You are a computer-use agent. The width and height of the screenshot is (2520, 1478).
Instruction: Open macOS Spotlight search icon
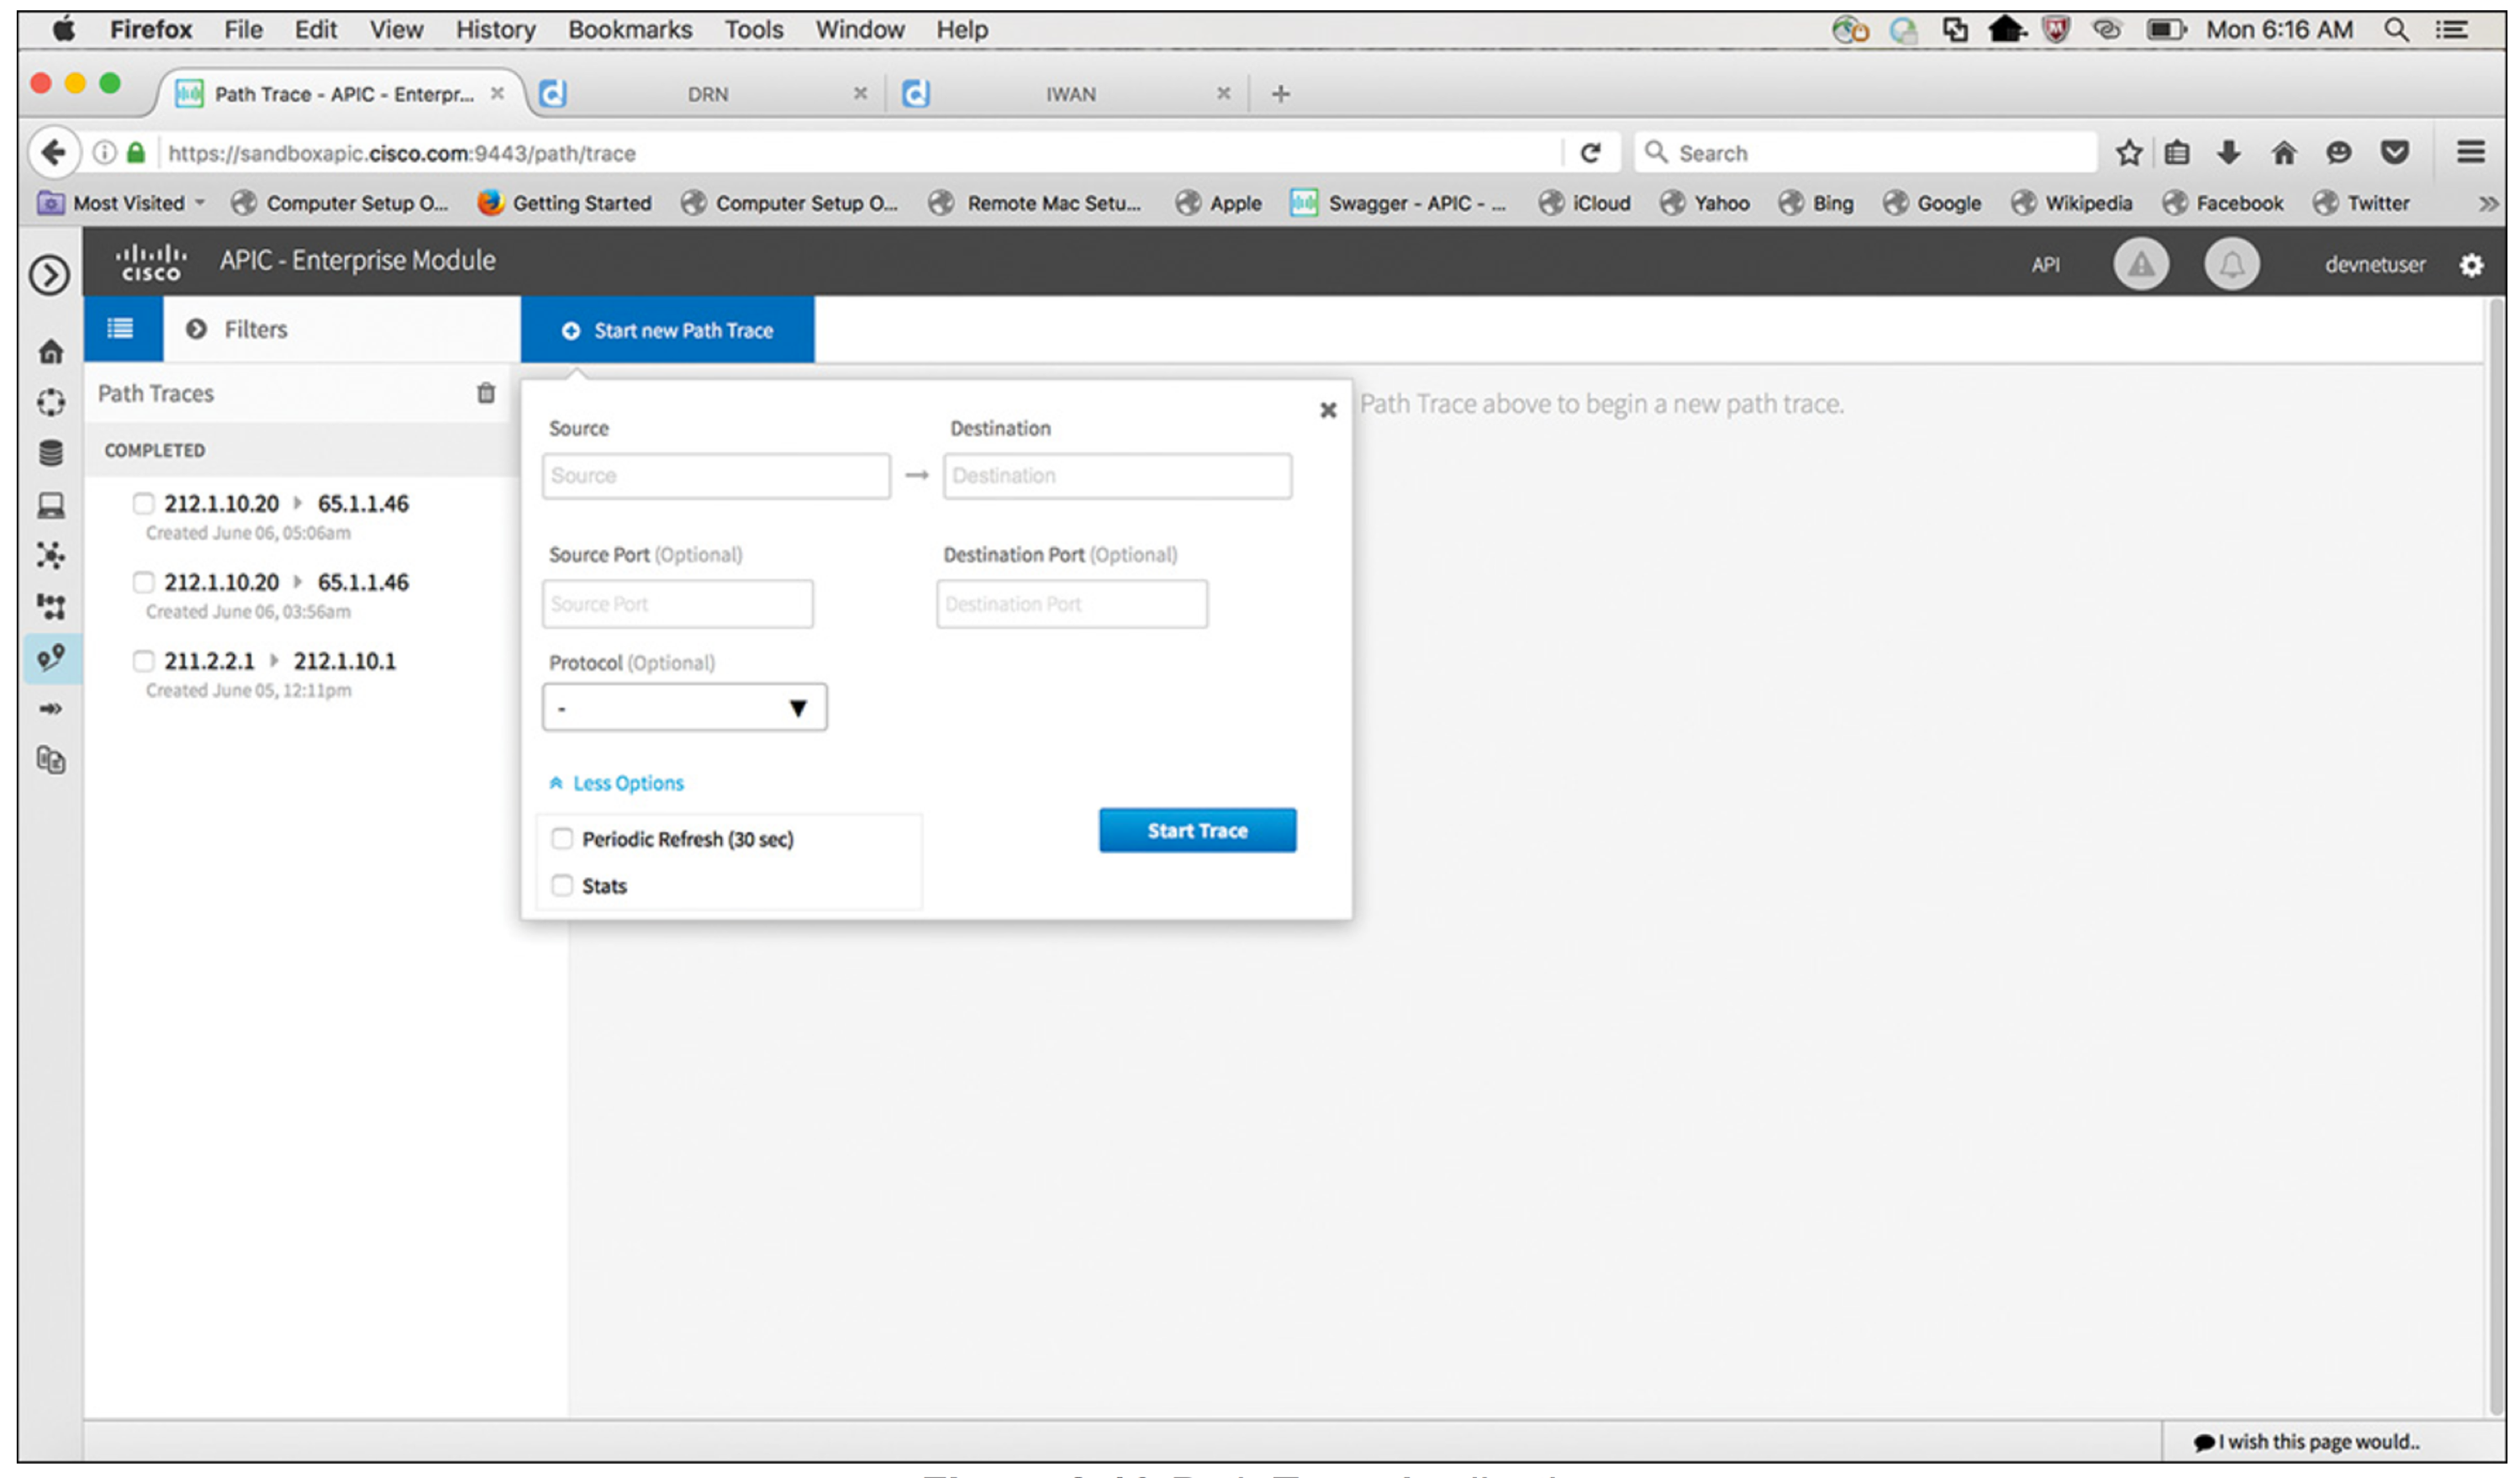[x=2396, y=30]
